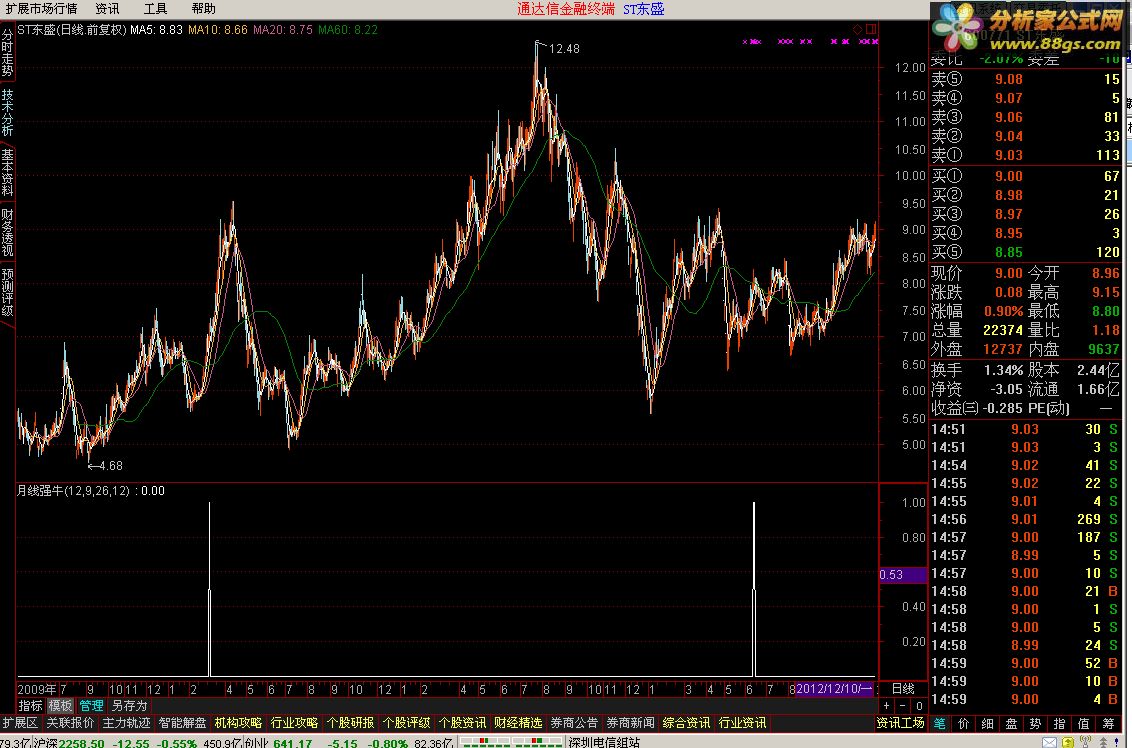Open the mail envelope icon in status bar
Image resolution: width=1132 pixels, height=748 pixels.
tap(1048, 742)
